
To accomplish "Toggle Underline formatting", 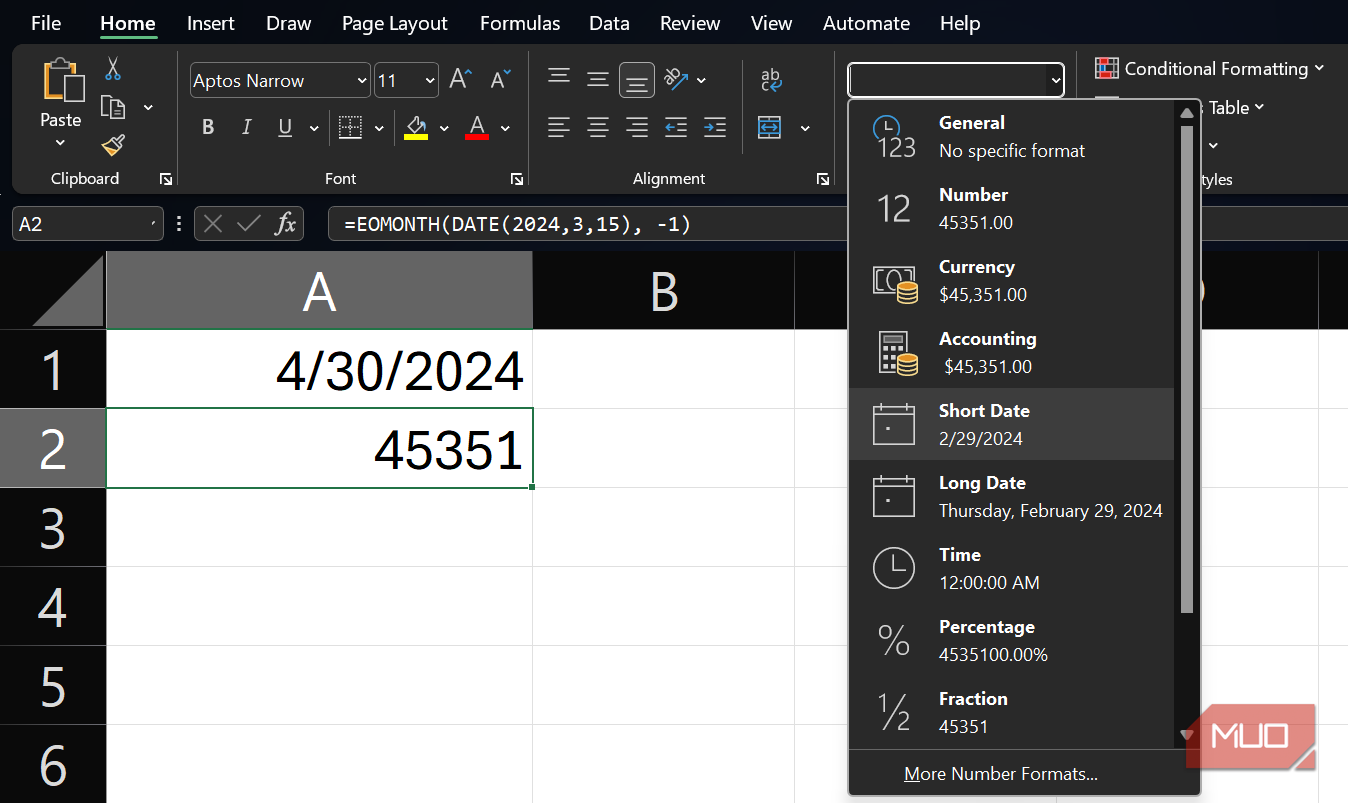I will tap(285, 128).
